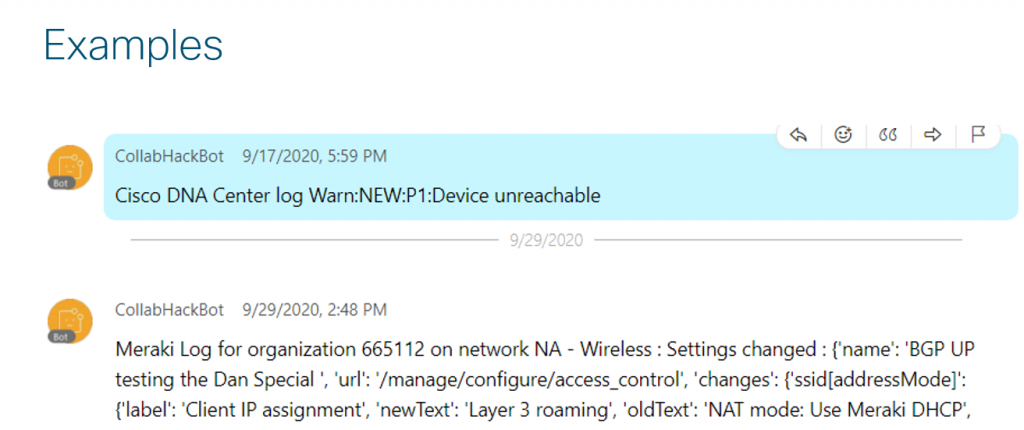Forward the message with the right arrow icon
Screen dimensions: 1024x430
[932, 135]
